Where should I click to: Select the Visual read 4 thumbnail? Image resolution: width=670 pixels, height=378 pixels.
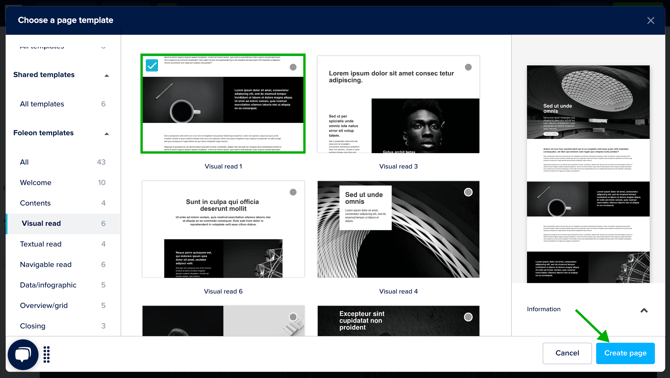point(398,229)
